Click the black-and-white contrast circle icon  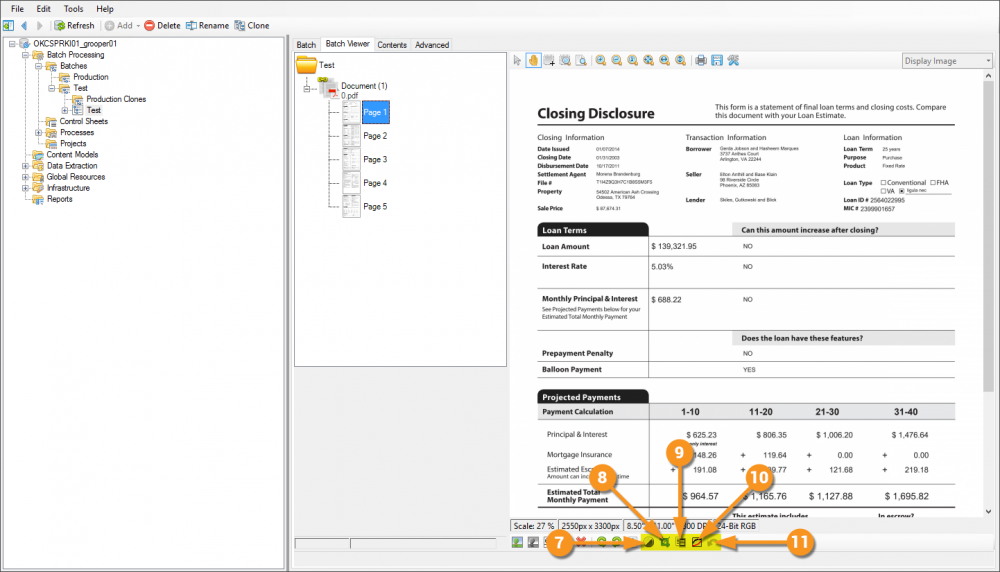point(649,542)
